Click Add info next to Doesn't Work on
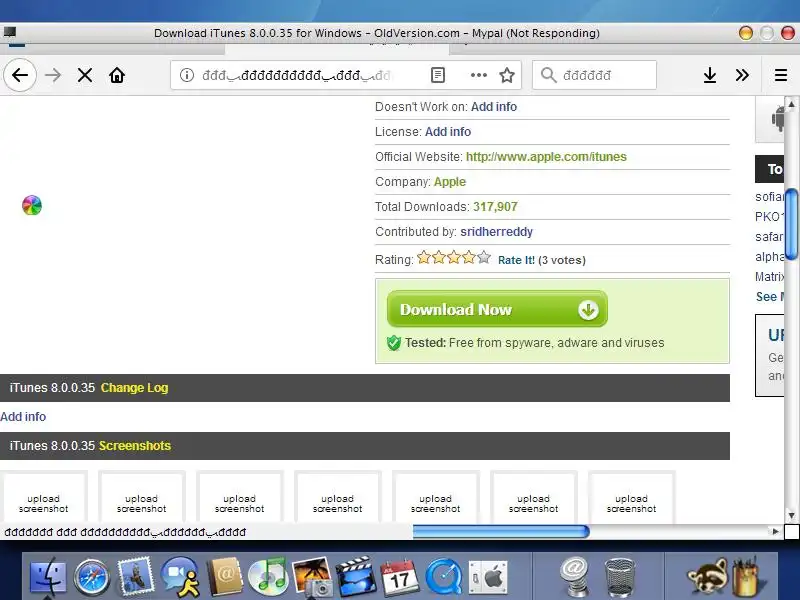The image size is (800, 600). [493, 107]
